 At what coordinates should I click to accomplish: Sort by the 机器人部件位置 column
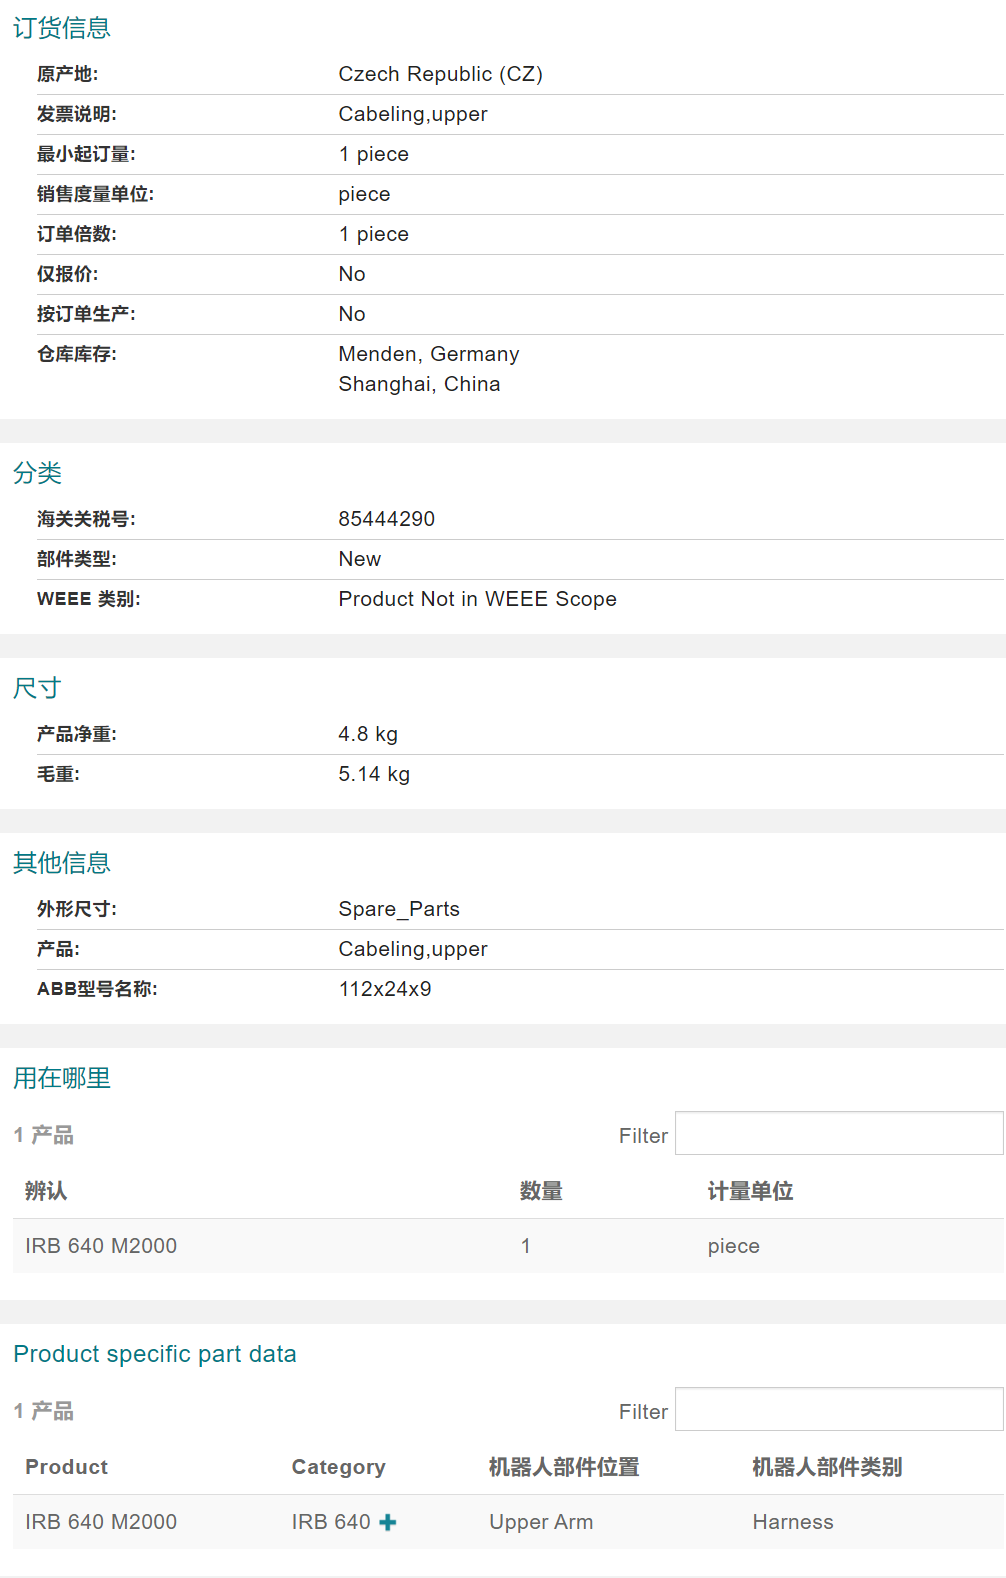(564, 1467)
